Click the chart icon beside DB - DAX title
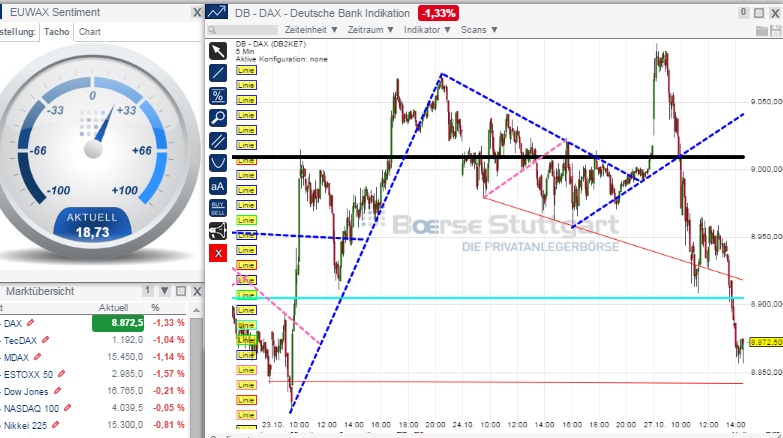 (x=217, y=12)
